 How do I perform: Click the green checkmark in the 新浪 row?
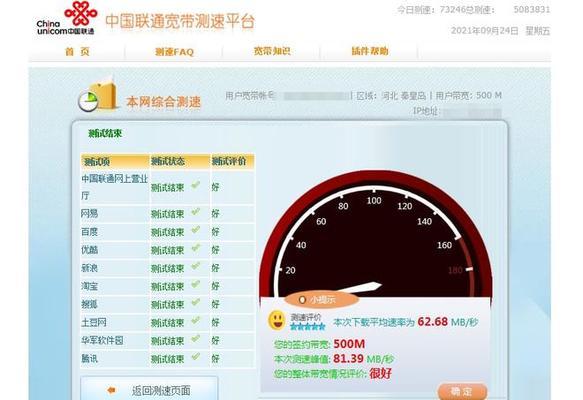coord(196,266)
